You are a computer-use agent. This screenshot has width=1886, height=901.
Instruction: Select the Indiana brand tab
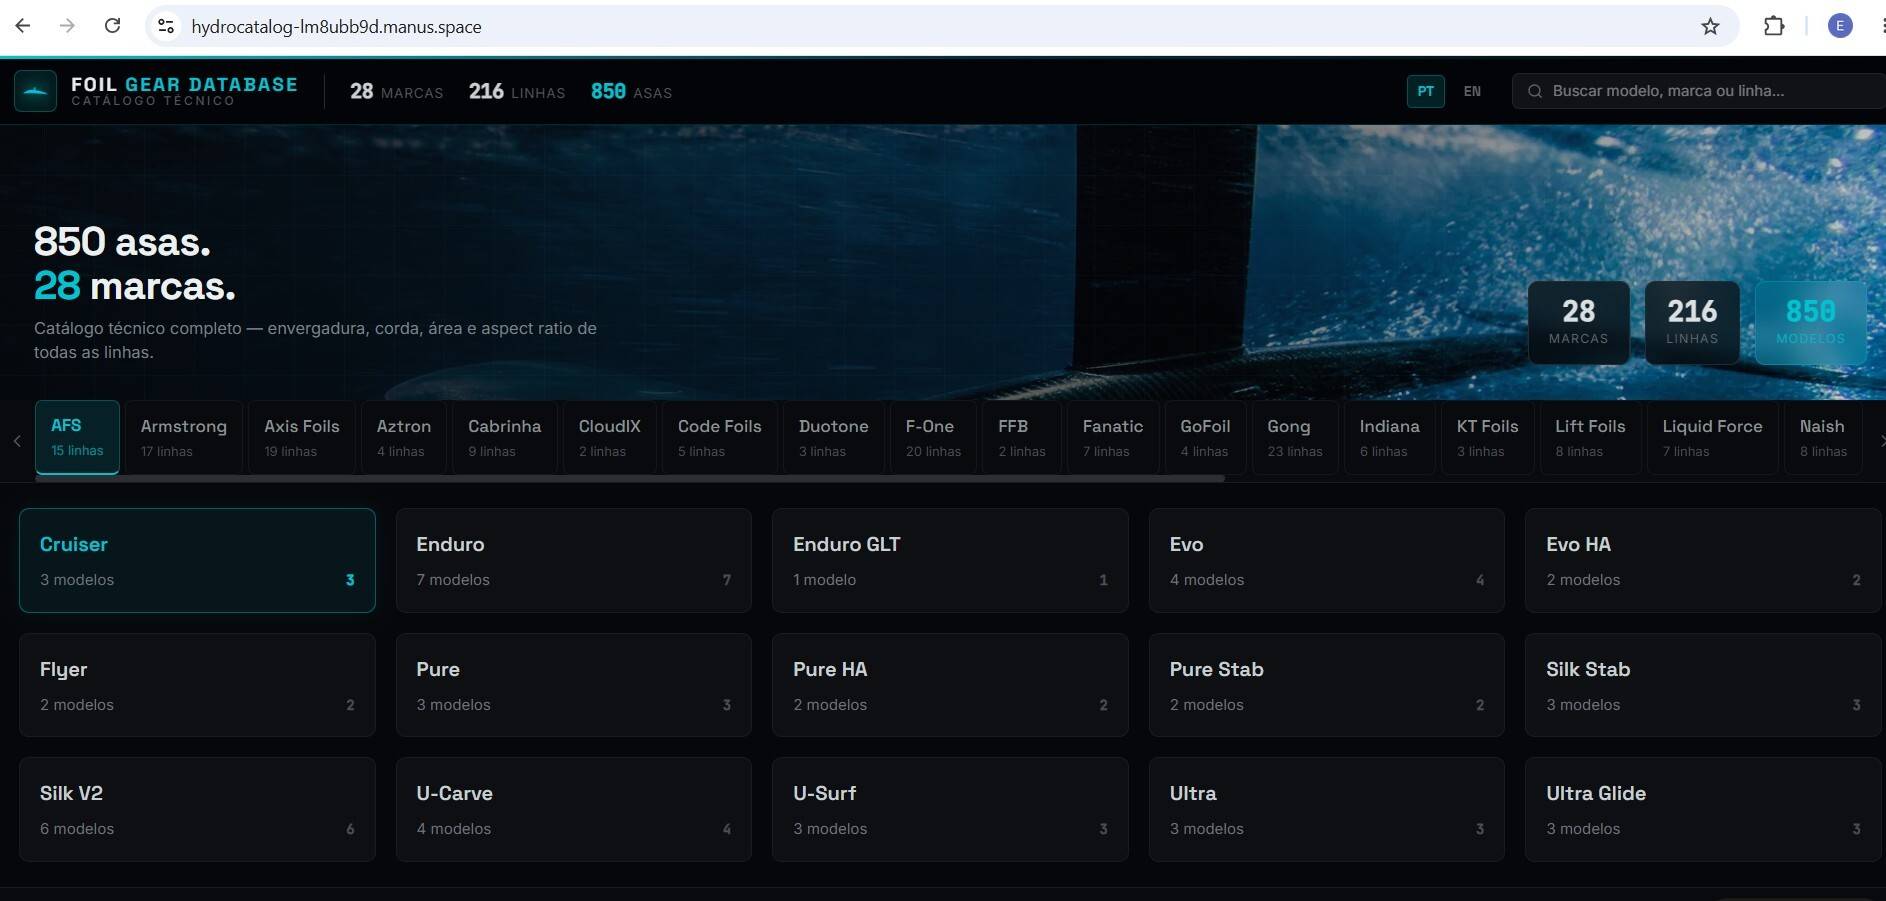coord(1390,437)
